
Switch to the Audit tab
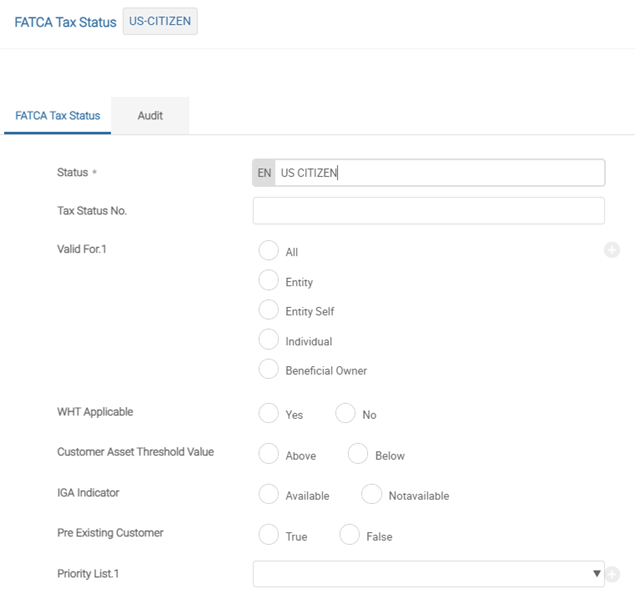pyautogui.click(x=150, y=115)
